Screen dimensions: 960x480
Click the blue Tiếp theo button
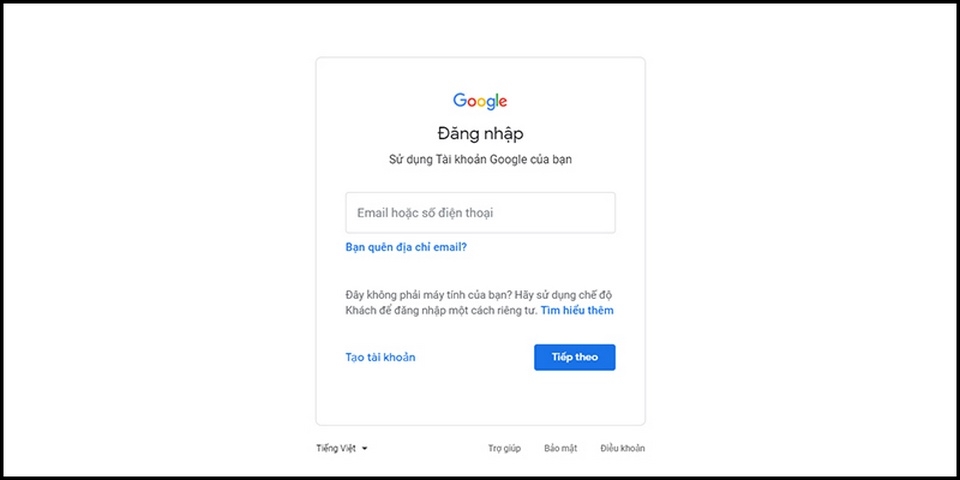tap(574, 357)
